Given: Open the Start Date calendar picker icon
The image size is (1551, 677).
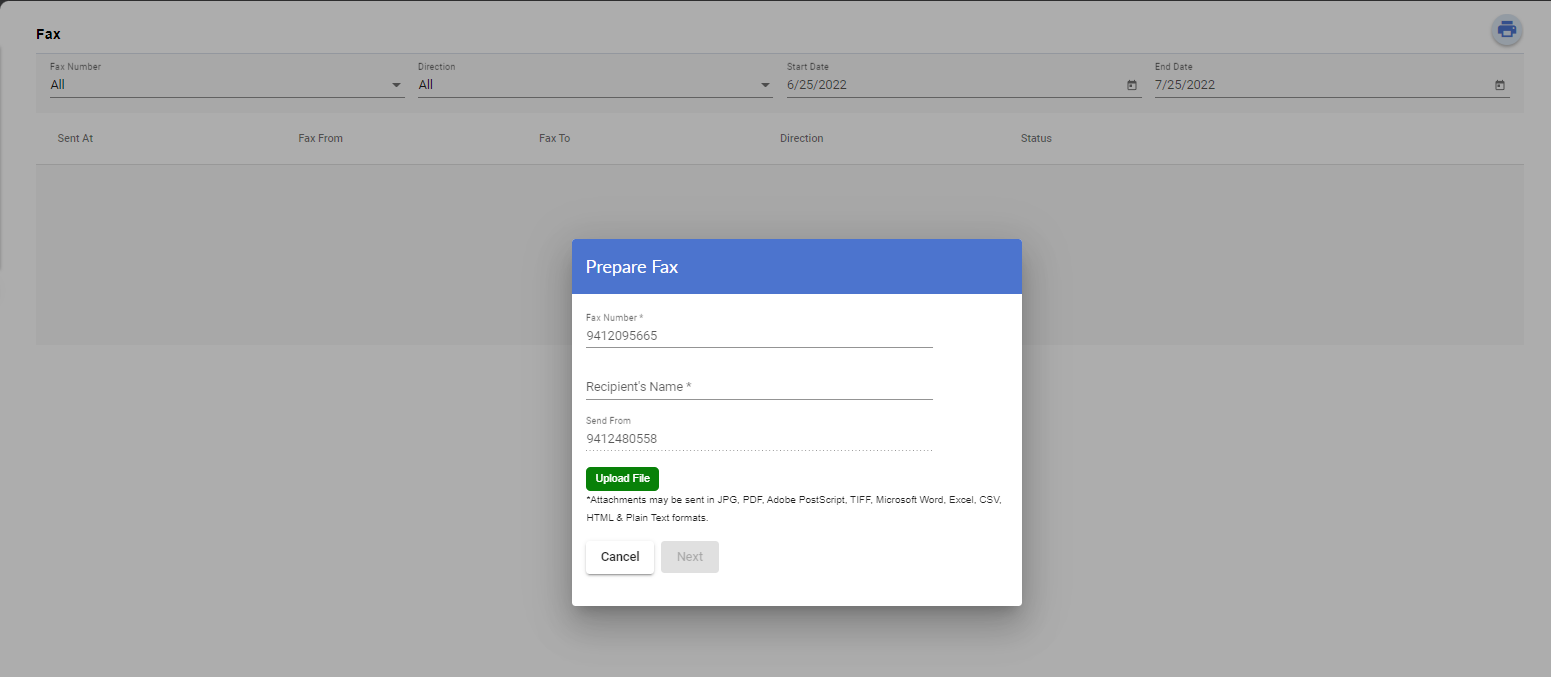Looking at the screenshot, I should (x=1132, y=85).
